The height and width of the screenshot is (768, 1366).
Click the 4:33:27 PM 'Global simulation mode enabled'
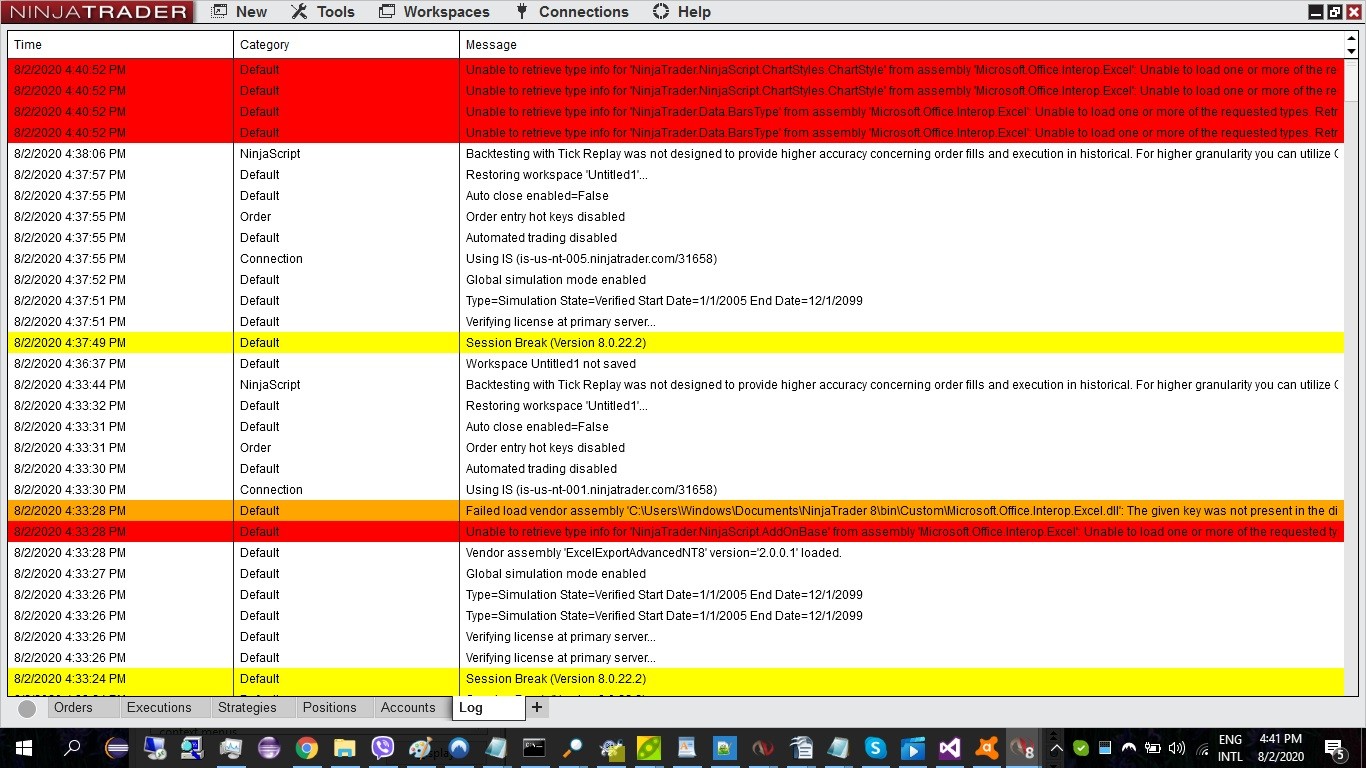coord(556,574)
